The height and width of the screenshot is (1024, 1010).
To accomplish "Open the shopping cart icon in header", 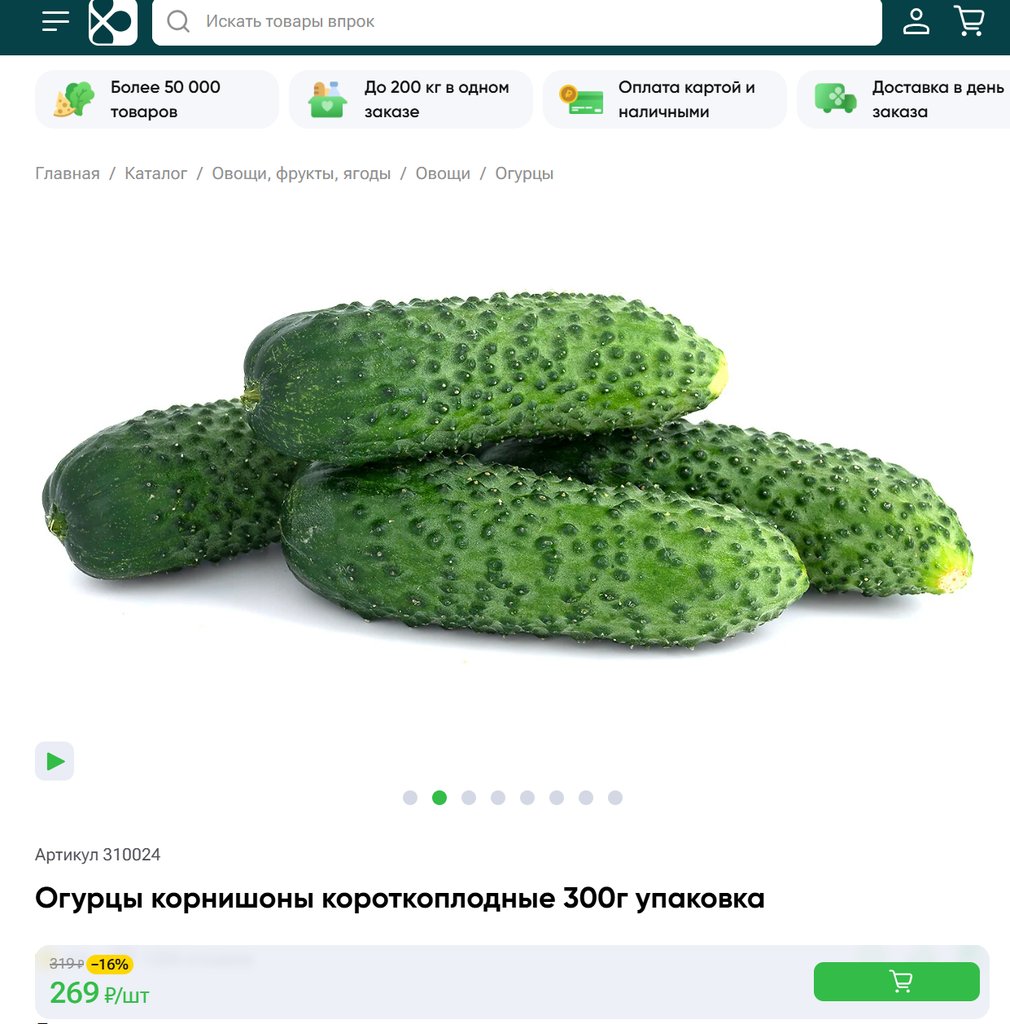I will point(970,21).
